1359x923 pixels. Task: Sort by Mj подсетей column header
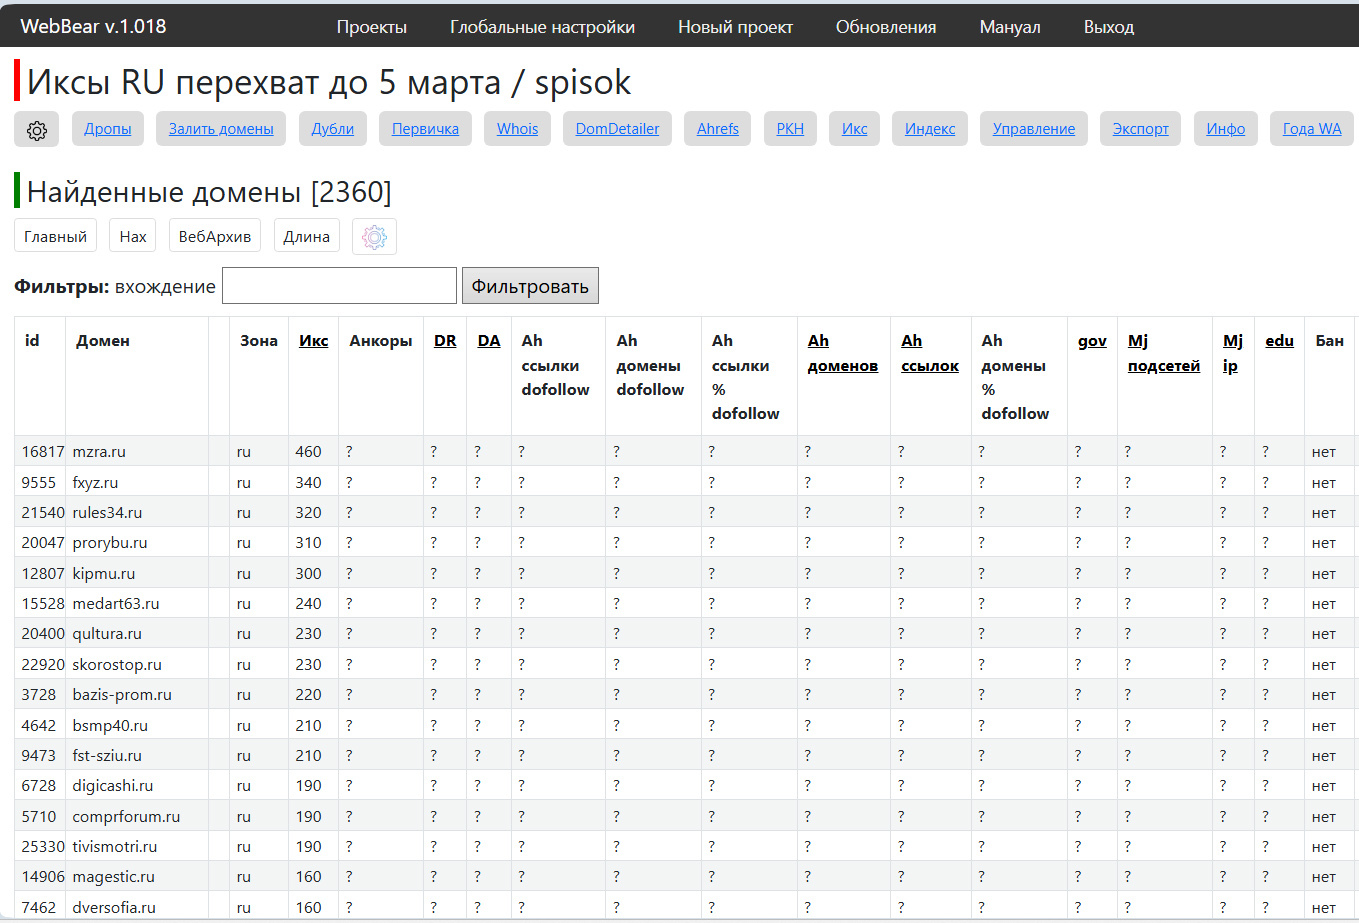pyautogui.click(x=1163, y=353)
